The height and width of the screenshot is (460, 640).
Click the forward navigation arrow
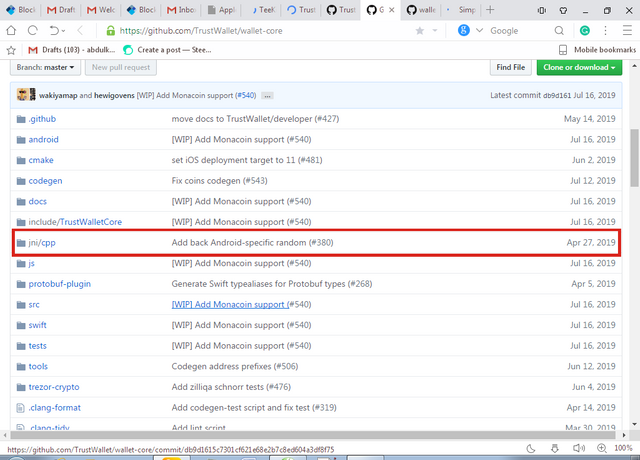[80, 31]
